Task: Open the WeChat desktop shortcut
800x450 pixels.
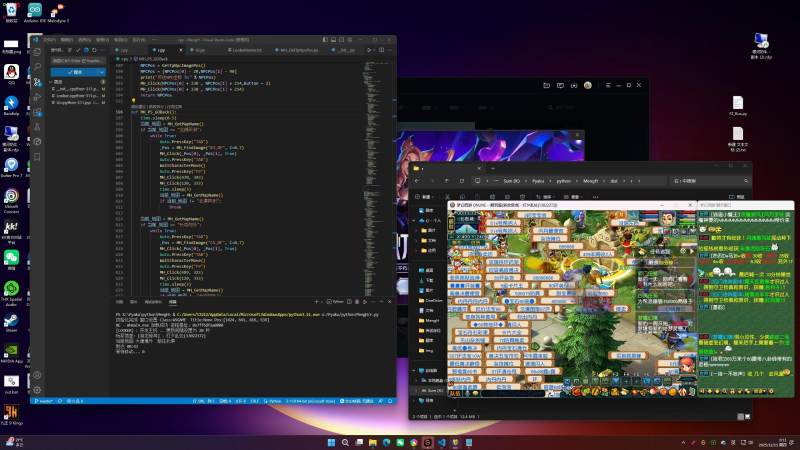Action: 11,258
